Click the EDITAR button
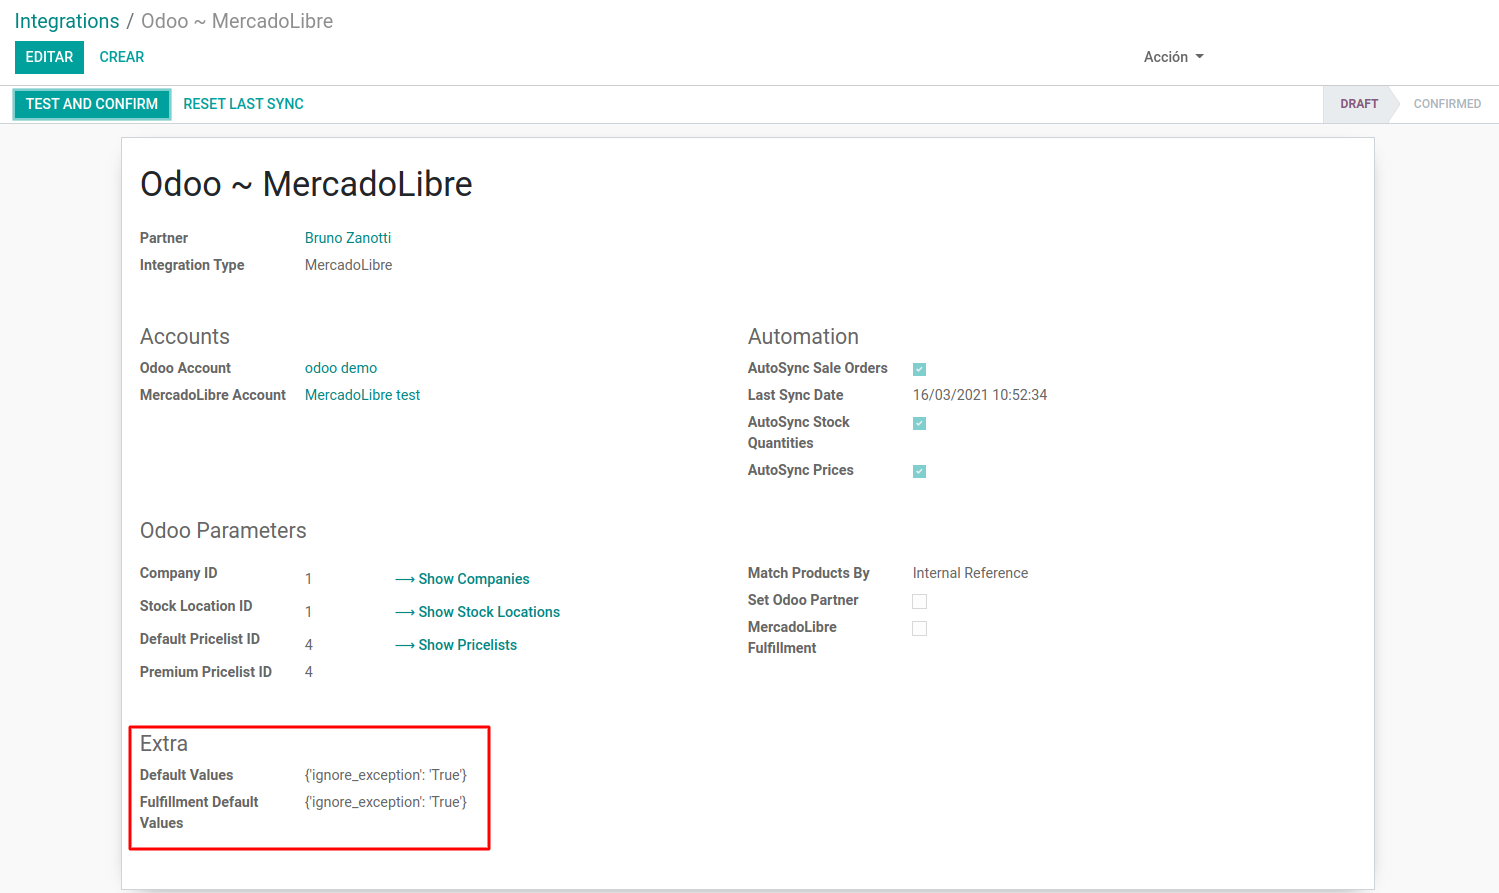 tap(49, 57)
